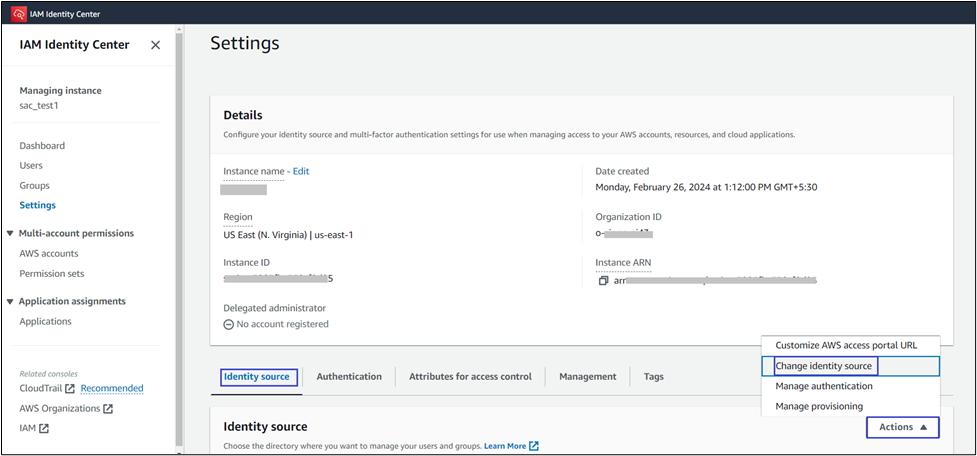Collapse the Application assignments section
Image resolution: width=977 pixels, height=456 pixels.
click(x=10, y=301)
